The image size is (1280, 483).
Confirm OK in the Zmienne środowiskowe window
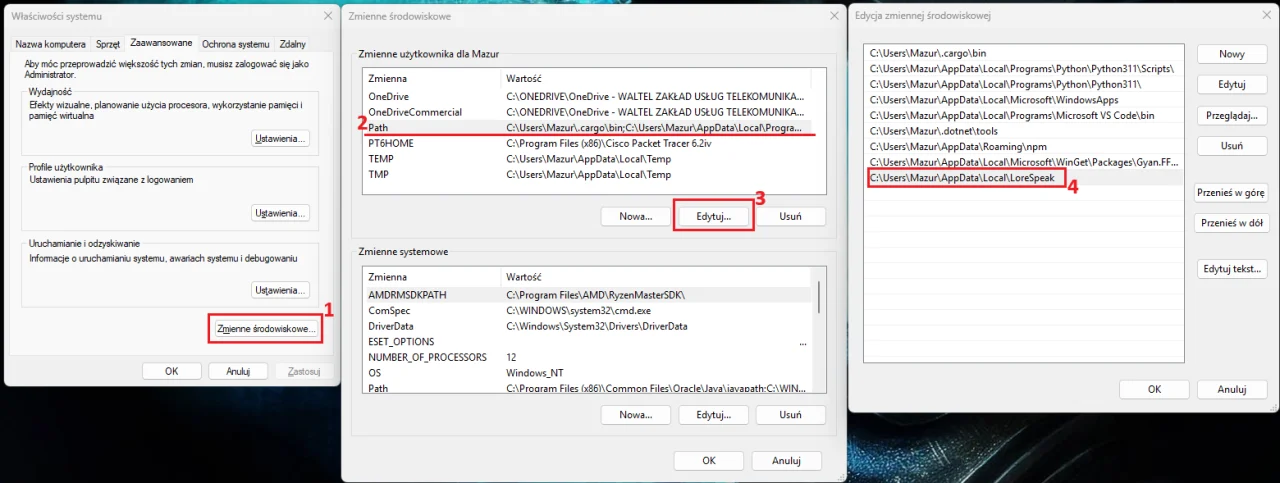[x=708, y=461]
